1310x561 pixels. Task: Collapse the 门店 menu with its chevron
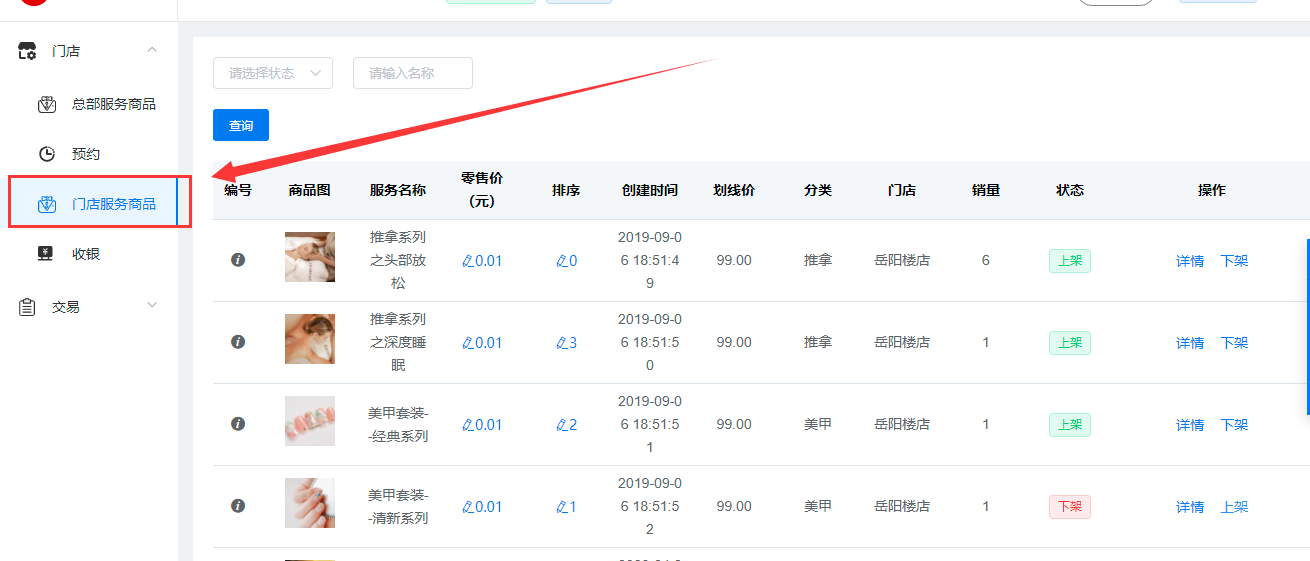click(x=152, y=50)
